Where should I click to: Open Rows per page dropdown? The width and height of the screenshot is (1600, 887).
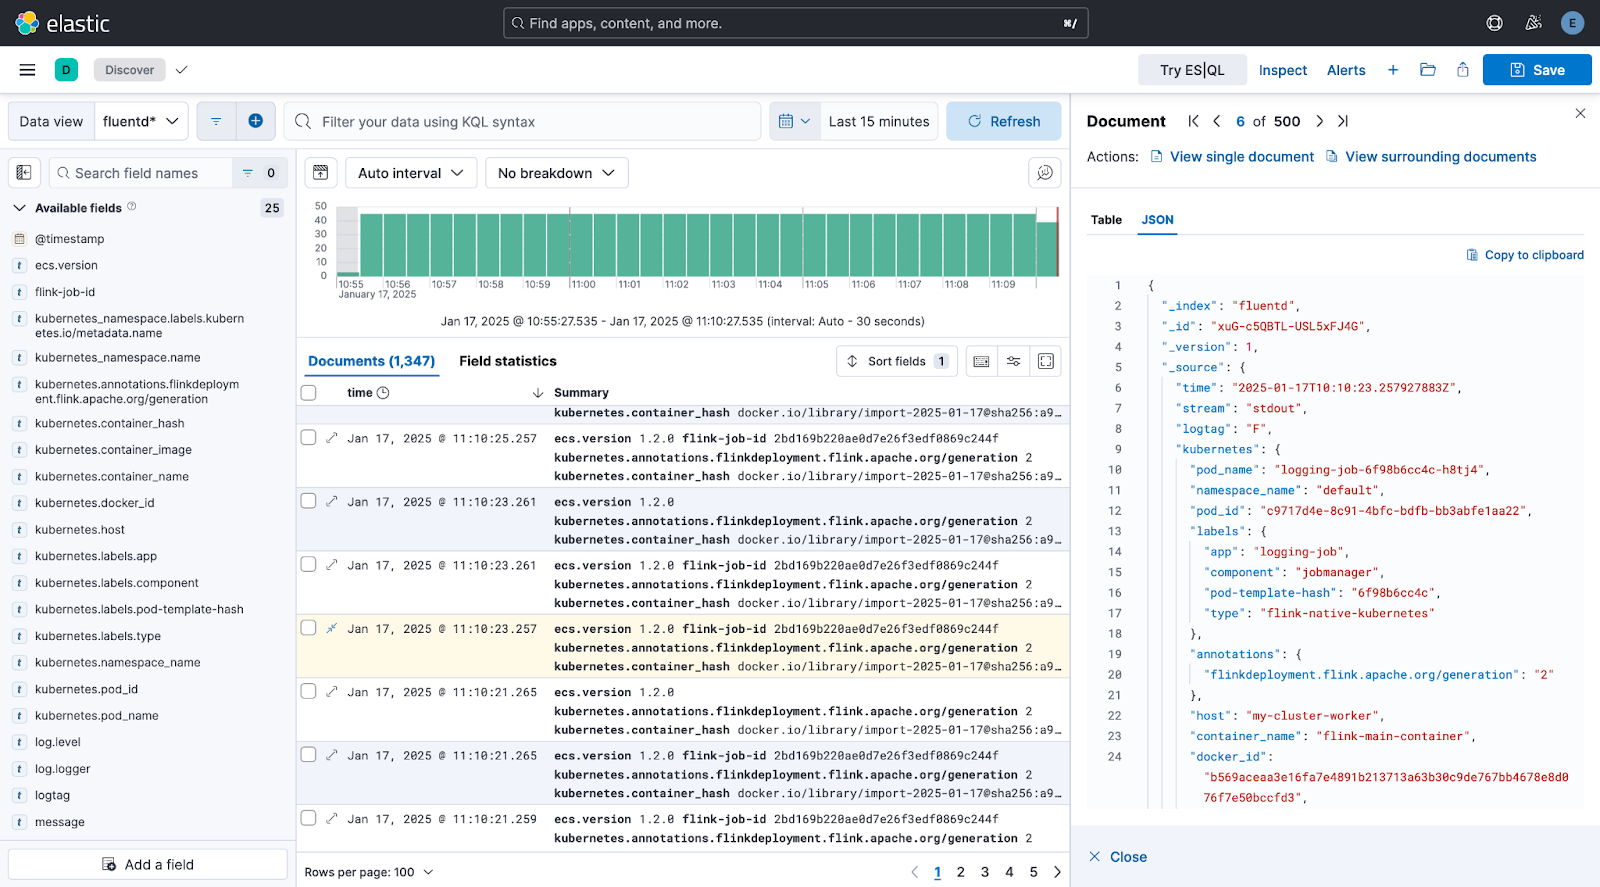point(369,872)
